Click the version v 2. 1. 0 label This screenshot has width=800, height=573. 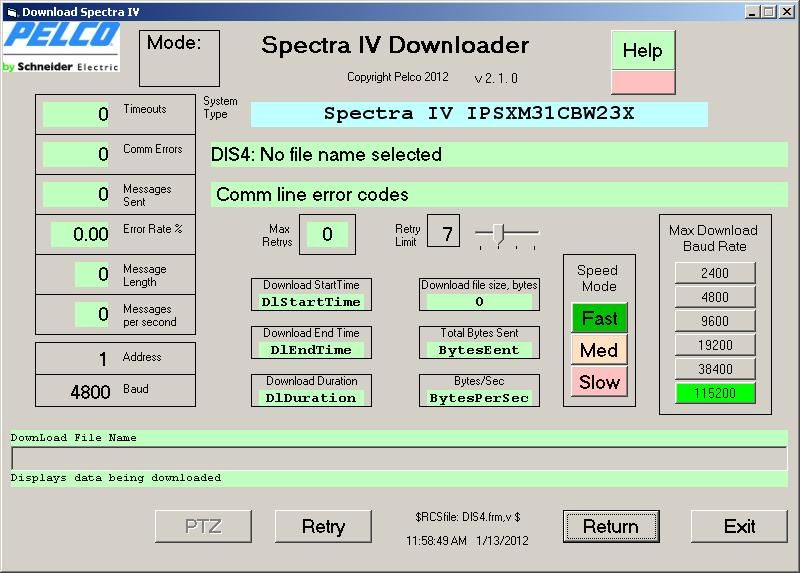[496, 78]
